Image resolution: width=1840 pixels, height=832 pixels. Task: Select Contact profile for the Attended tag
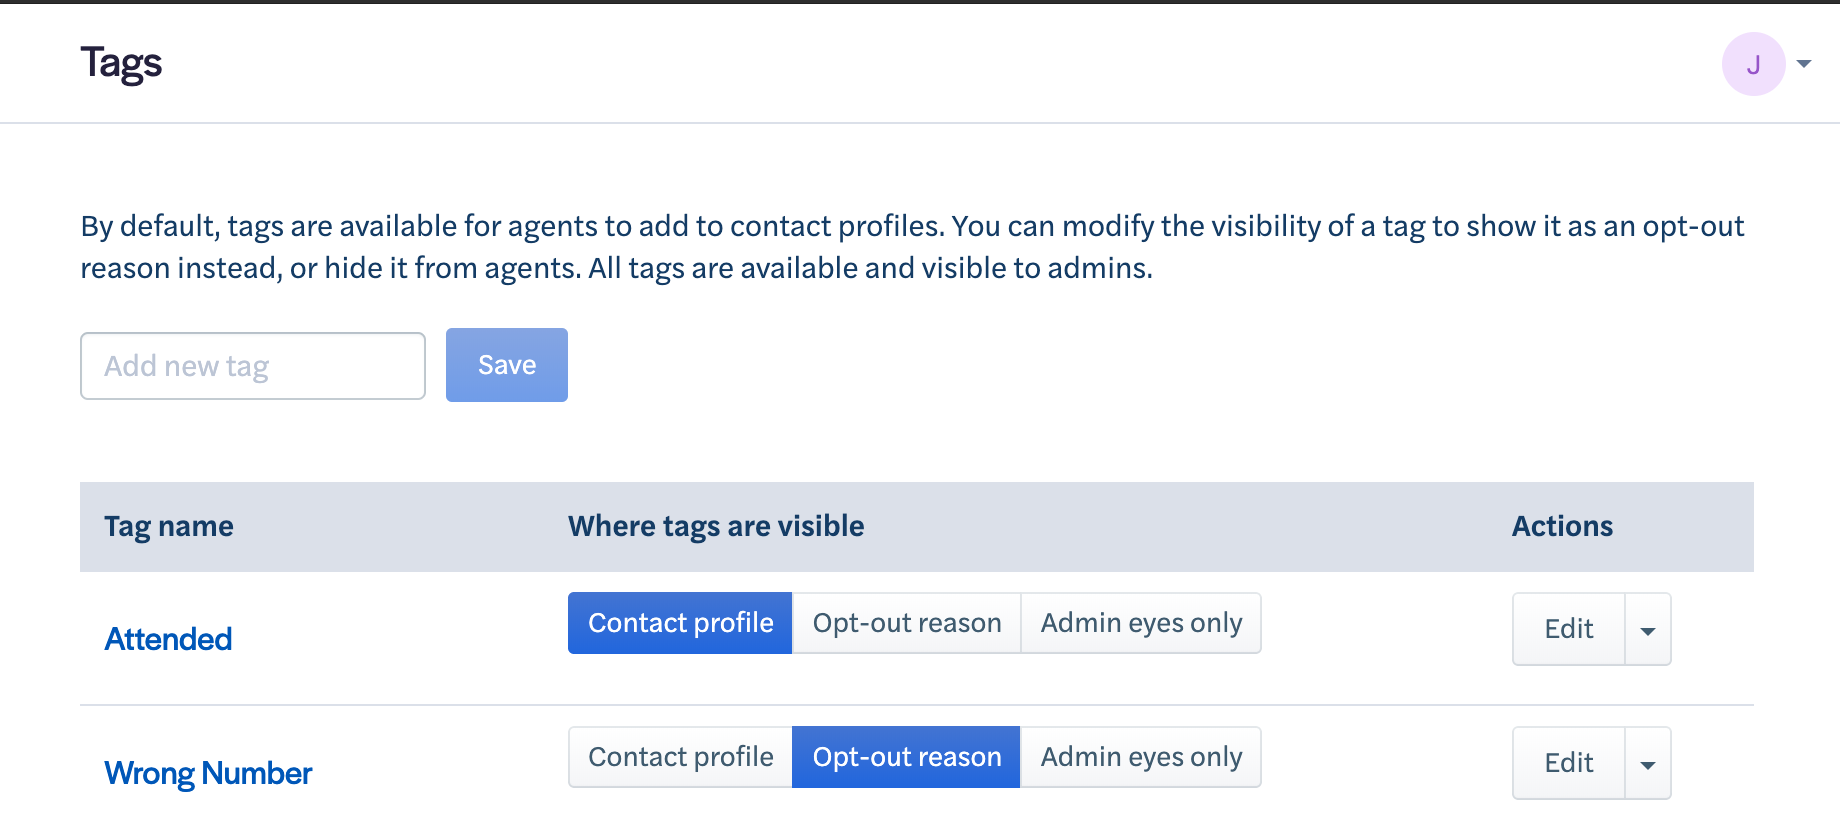(679, 622)
